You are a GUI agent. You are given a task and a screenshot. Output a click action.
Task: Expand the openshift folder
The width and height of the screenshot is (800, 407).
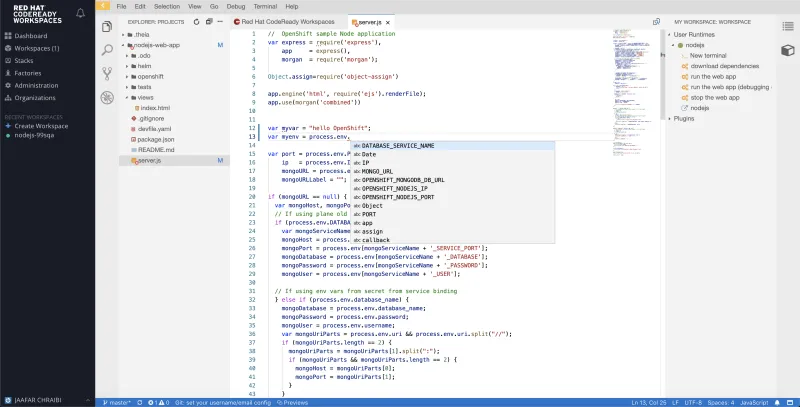pos(151,76)
